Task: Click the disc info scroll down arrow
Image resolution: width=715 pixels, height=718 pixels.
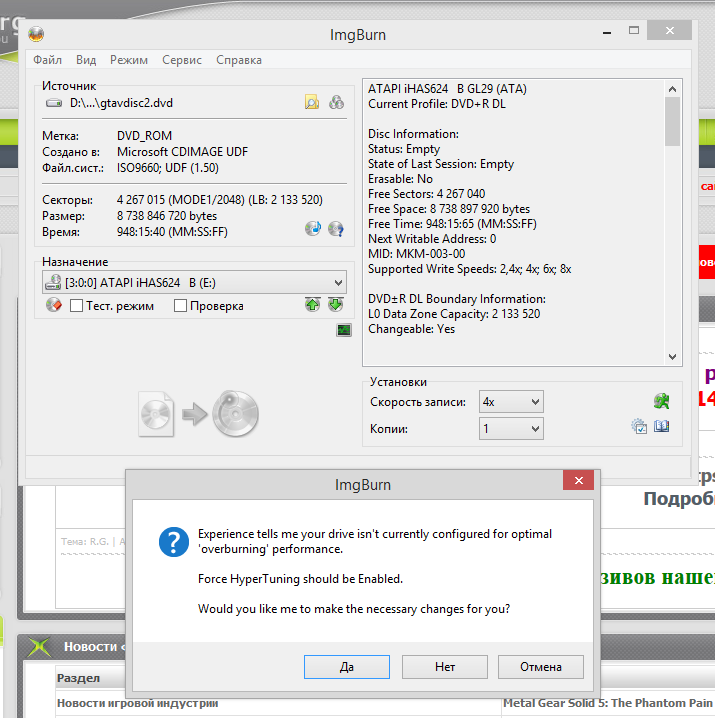Action: 672,357
